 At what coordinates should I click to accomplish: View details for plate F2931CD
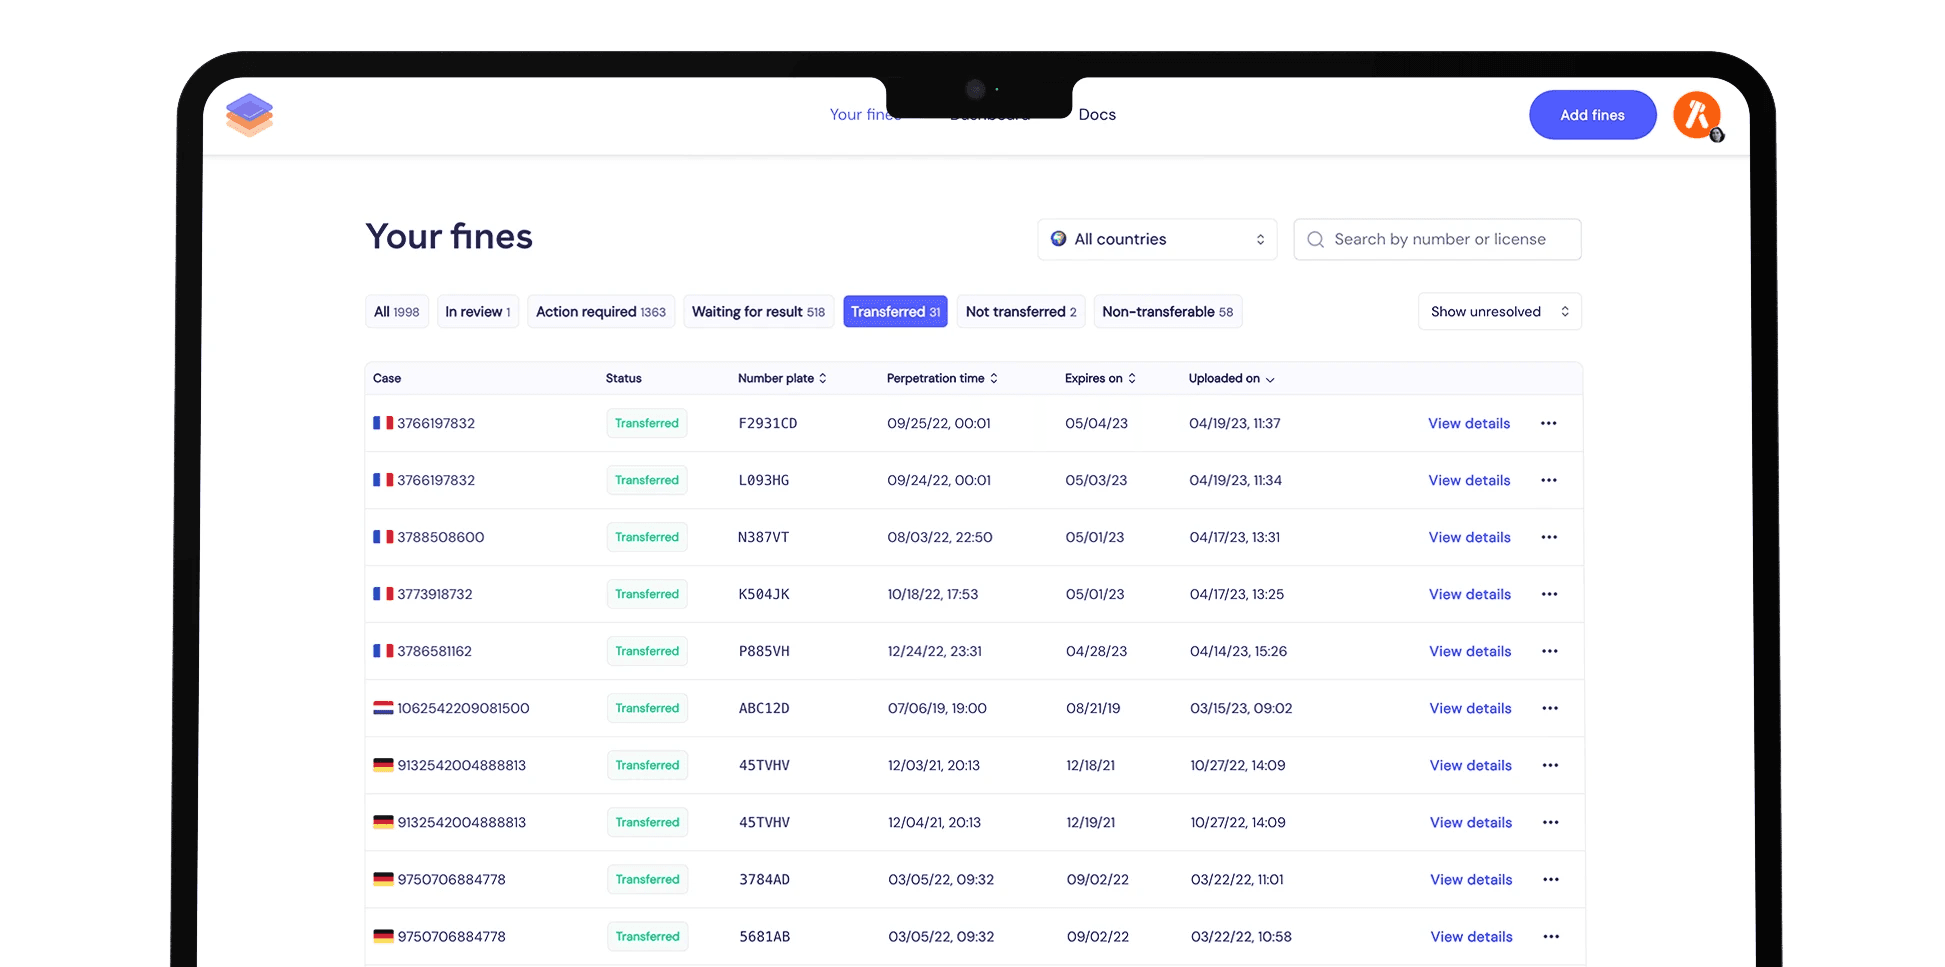click(1469, 423)
